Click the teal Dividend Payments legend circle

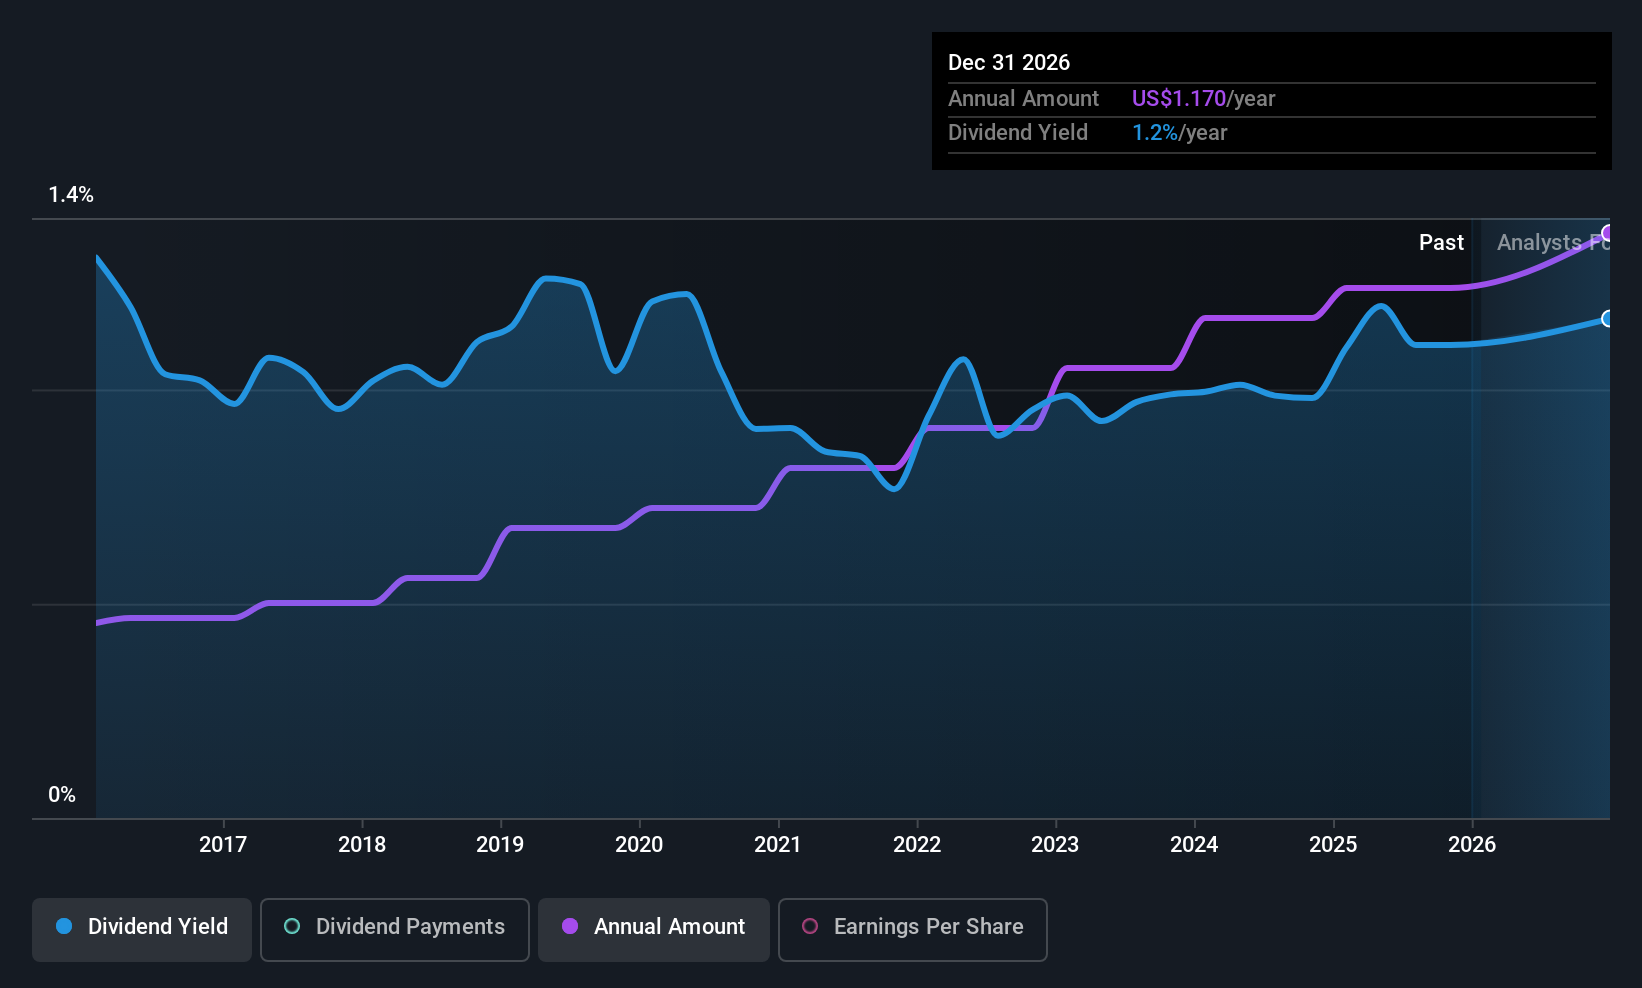292,926
